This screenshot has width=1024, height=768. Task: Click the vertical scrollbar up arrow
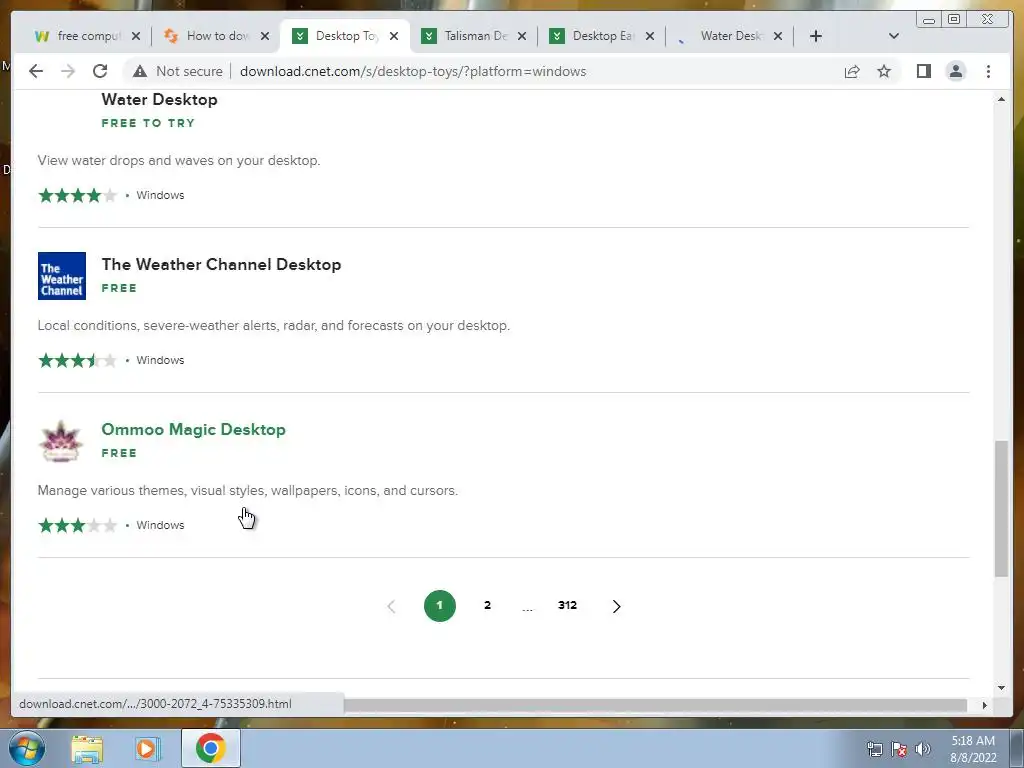point(1001,99)
